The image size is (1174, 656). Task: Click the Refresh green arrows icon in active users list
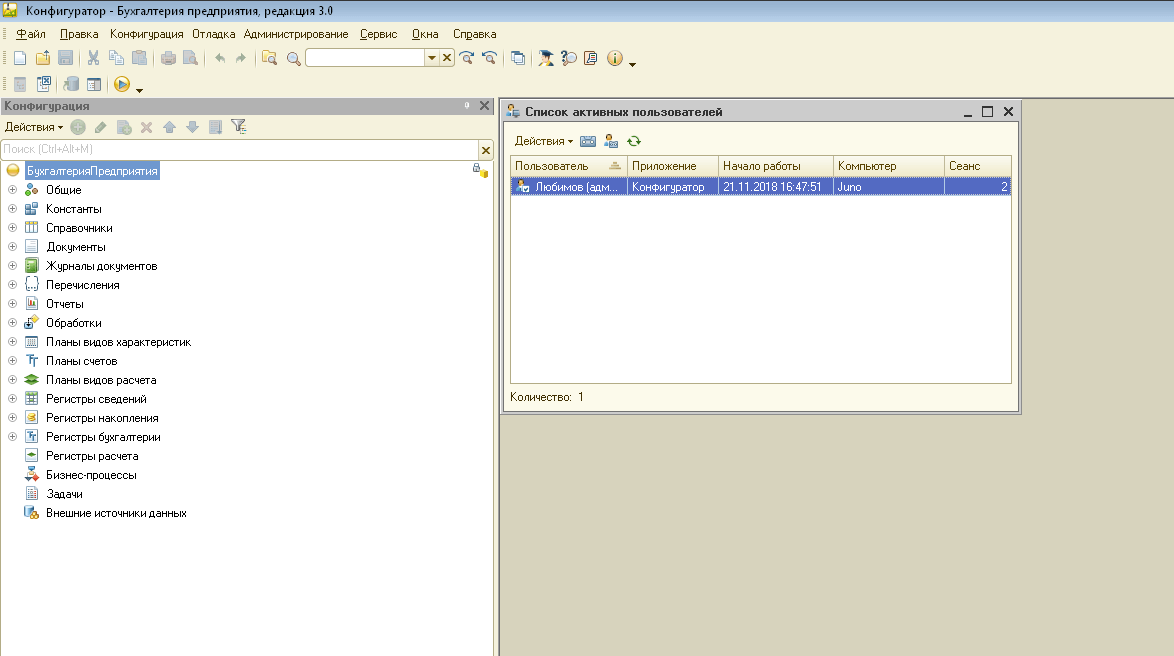point(634,141)
